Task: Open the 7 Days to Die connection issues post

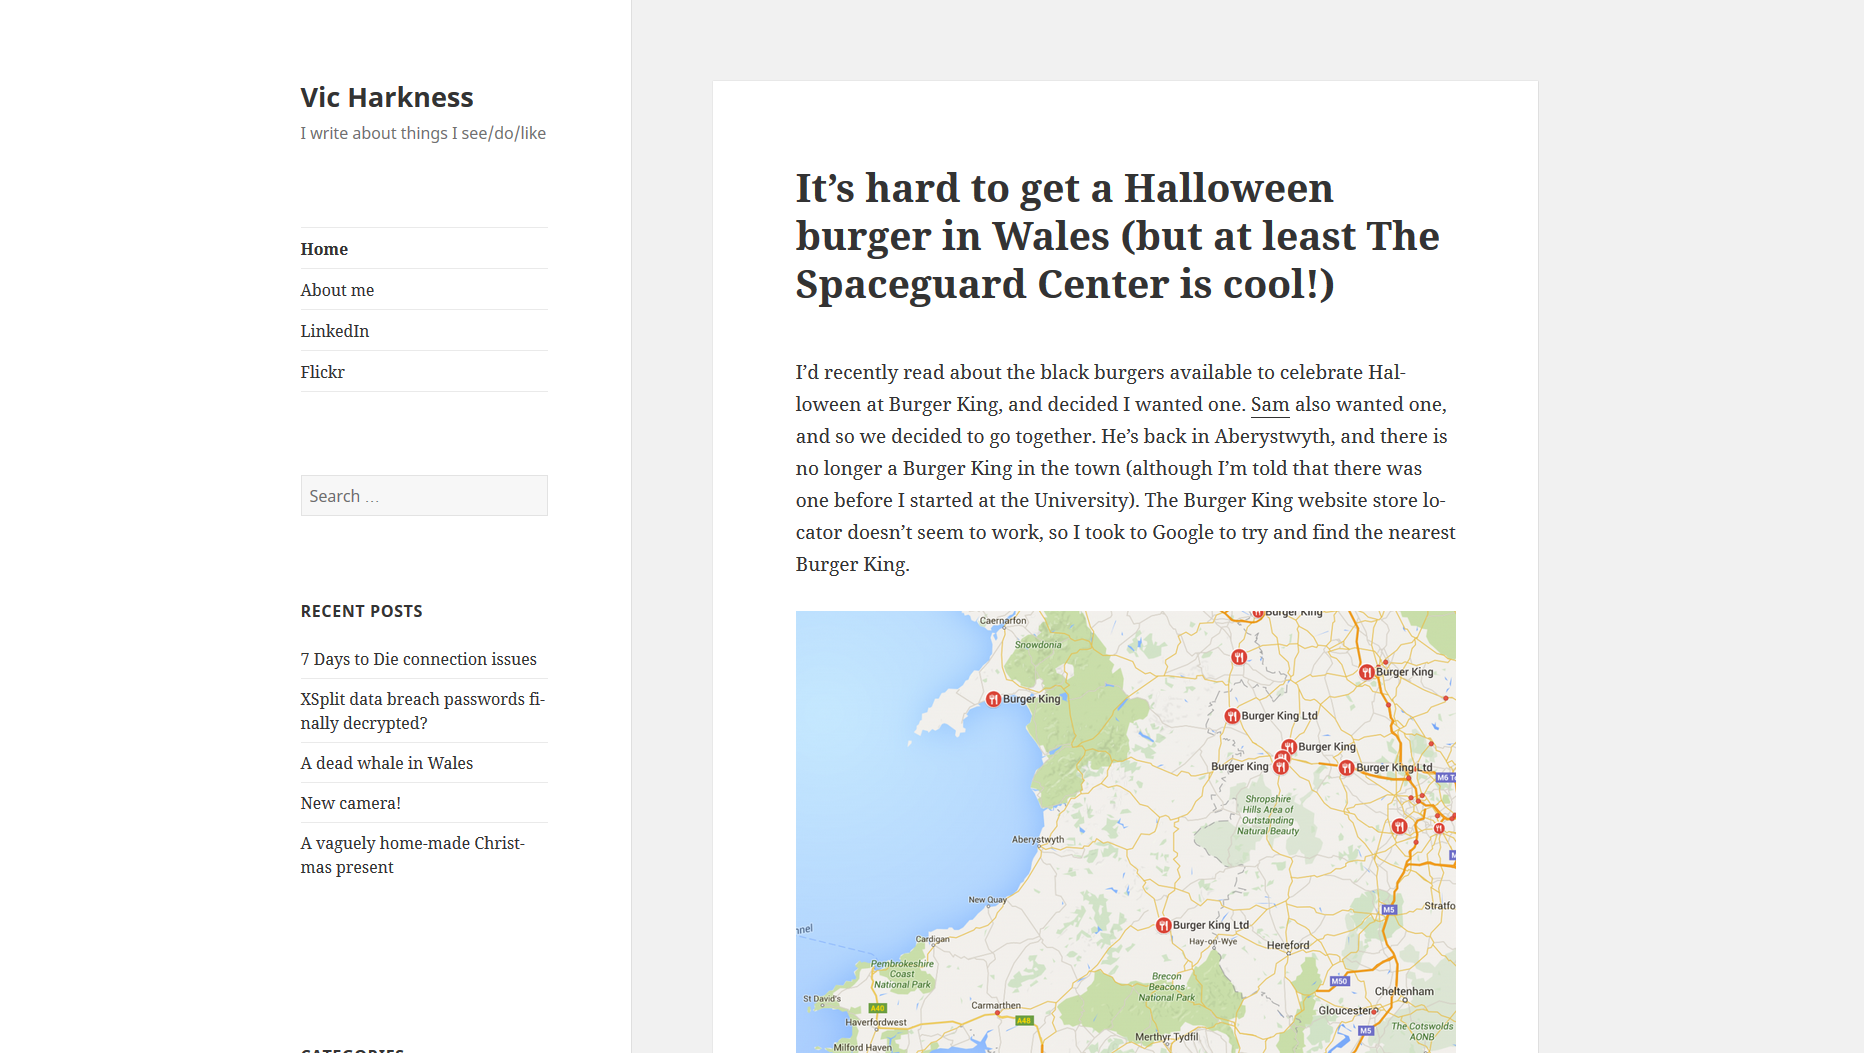Action: tap(419, 659)
